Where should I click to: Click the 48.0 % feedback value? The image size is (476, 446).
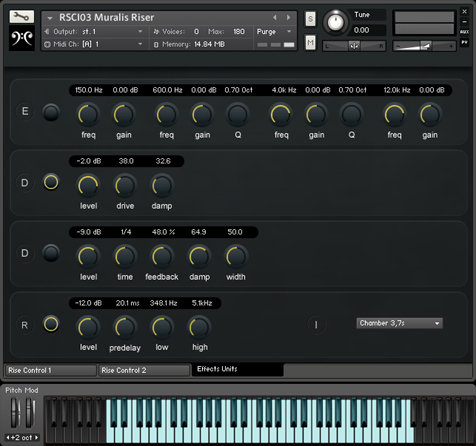(x=163, y=232)
